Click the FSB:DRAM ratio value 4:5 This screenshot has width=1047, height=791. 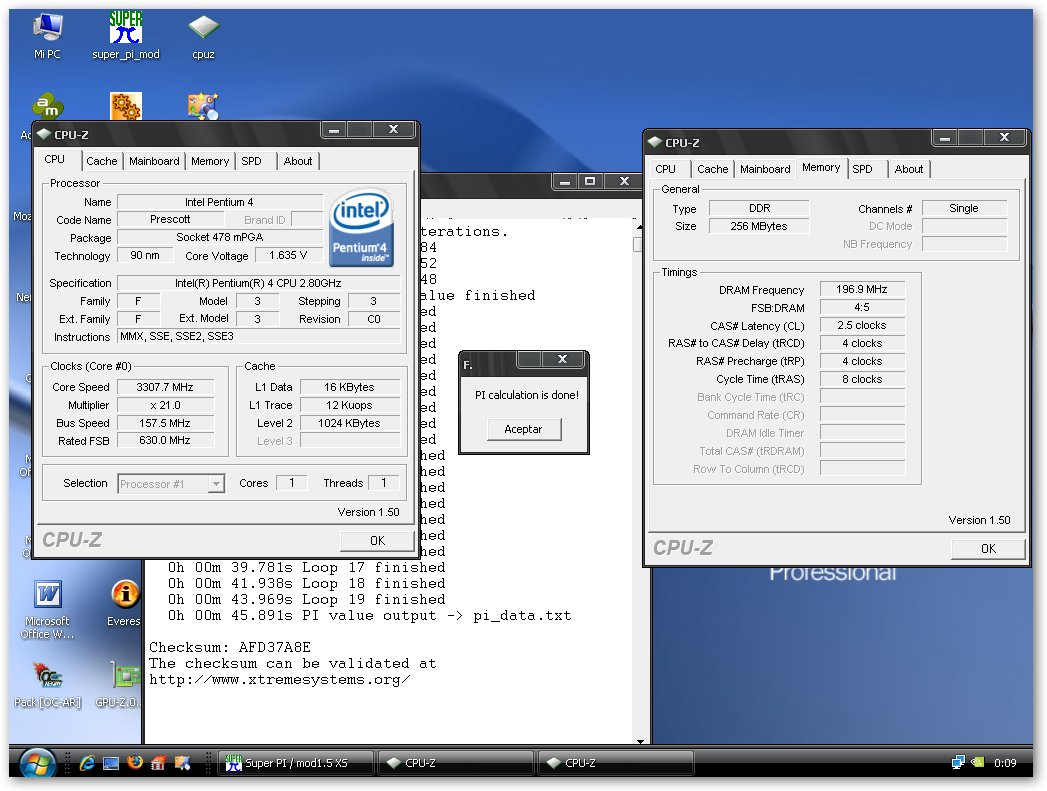point(861,308)
